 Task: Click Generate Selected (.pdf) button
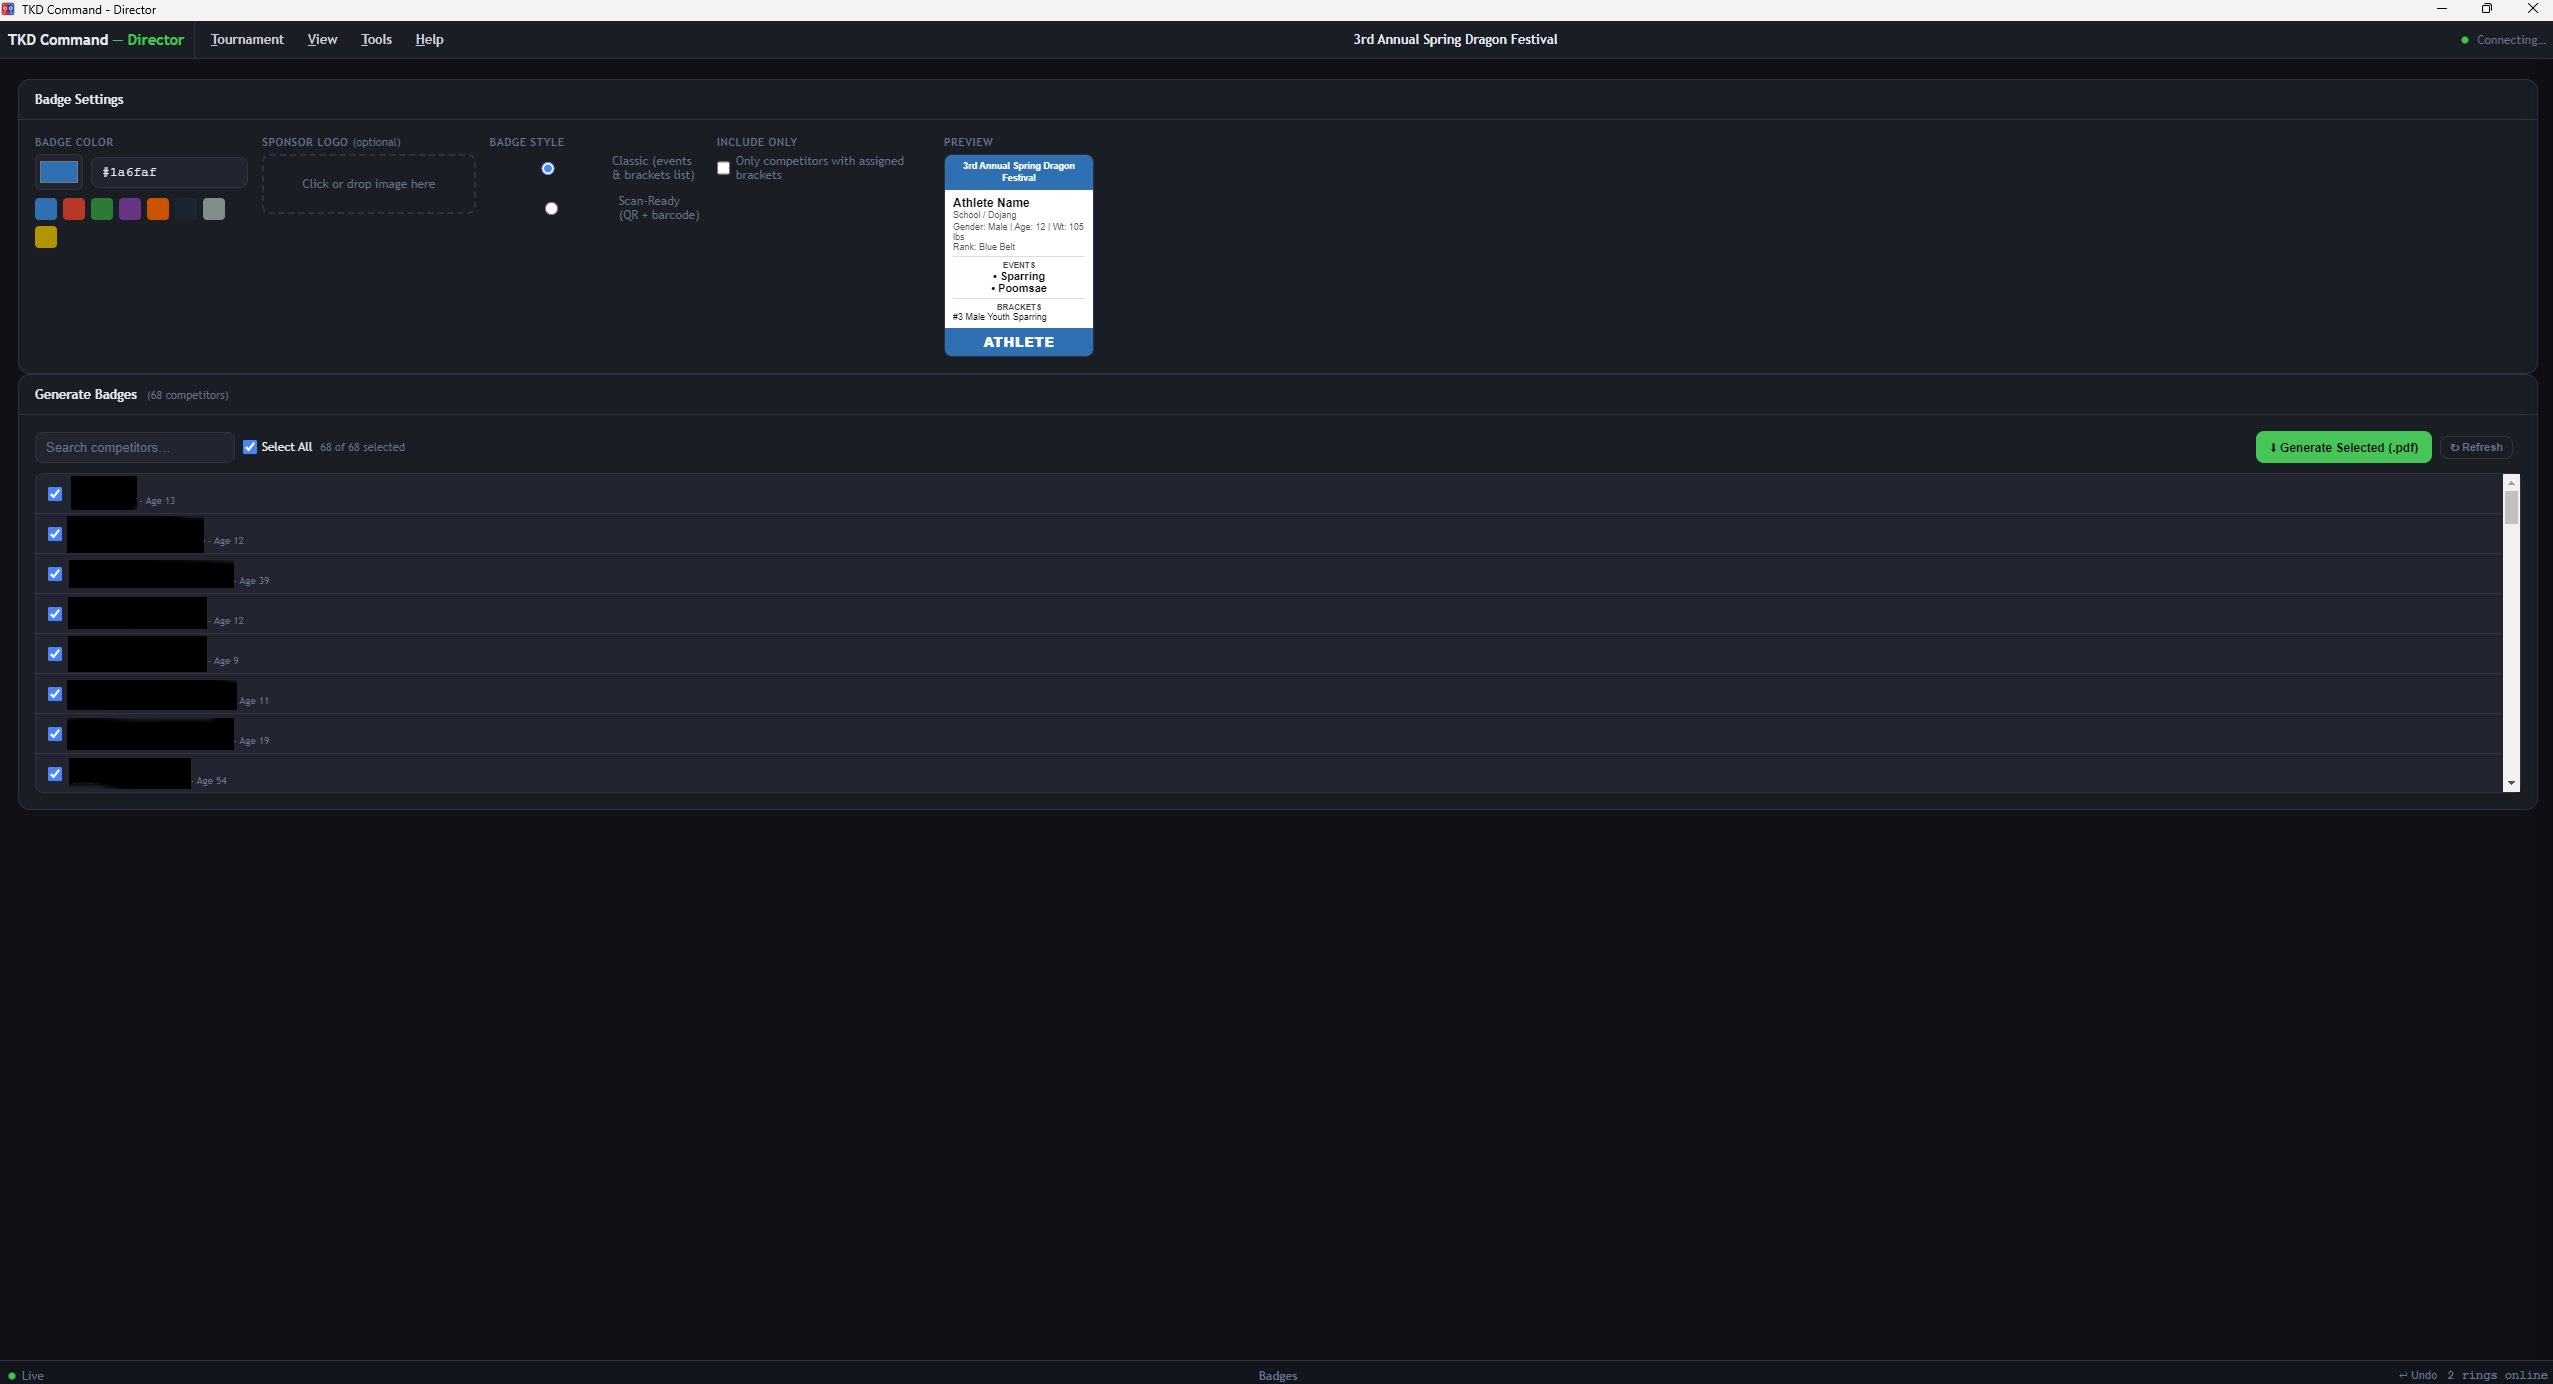click(x=2343, y=447)
